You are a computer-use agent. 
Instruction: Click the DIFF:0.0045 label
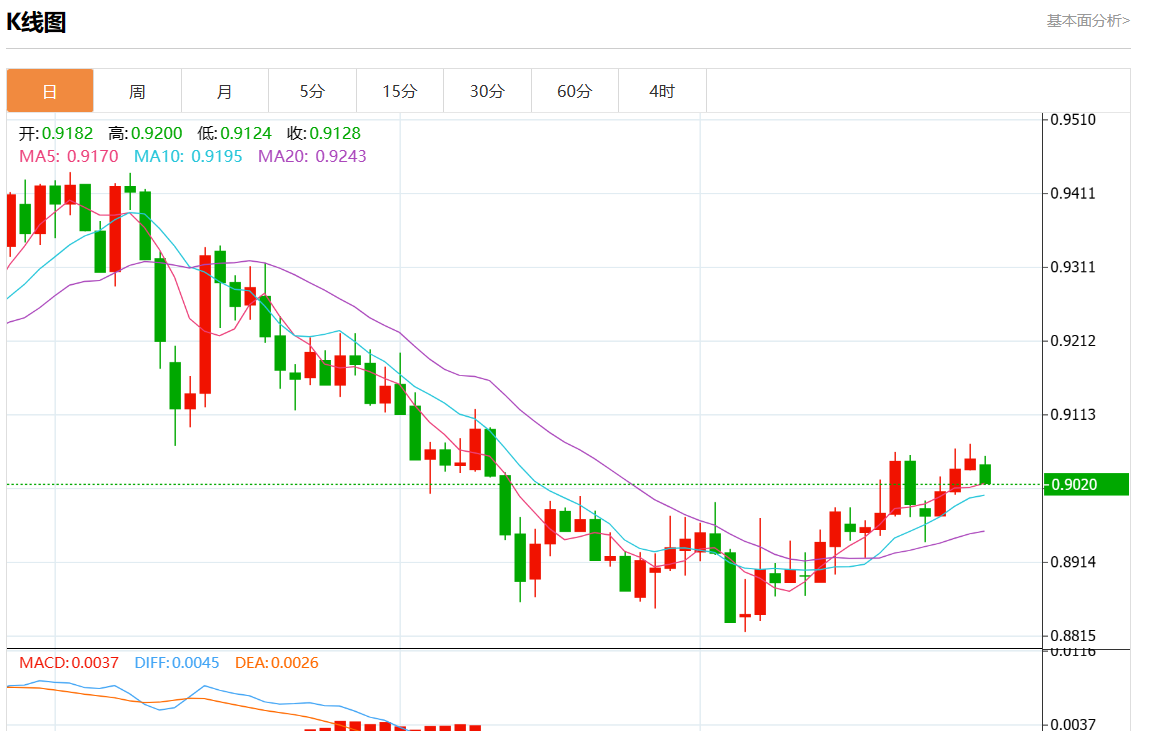(x=177, y=662)
